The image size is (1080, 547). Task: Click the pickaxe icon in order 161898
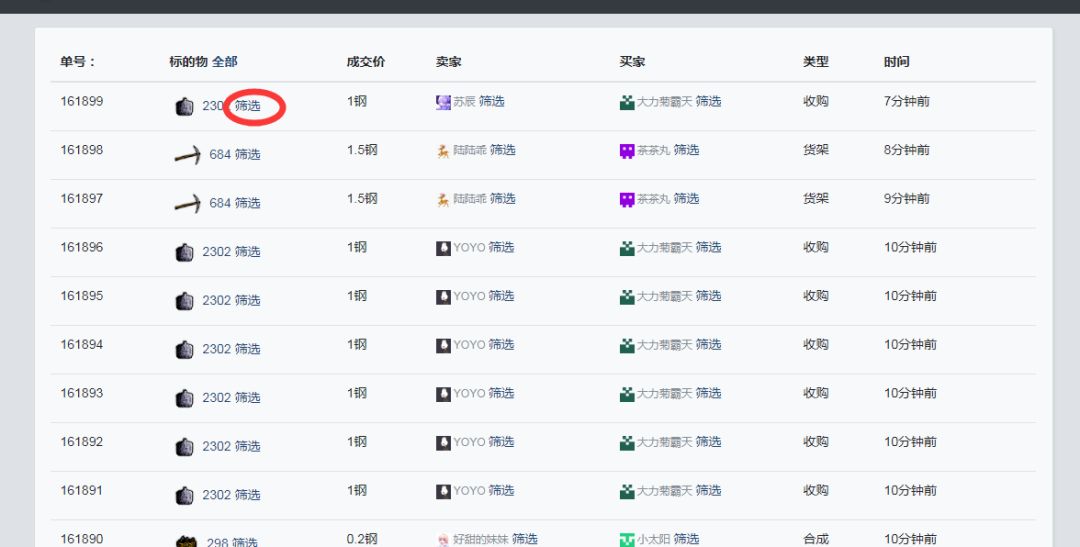coord(188,155)
